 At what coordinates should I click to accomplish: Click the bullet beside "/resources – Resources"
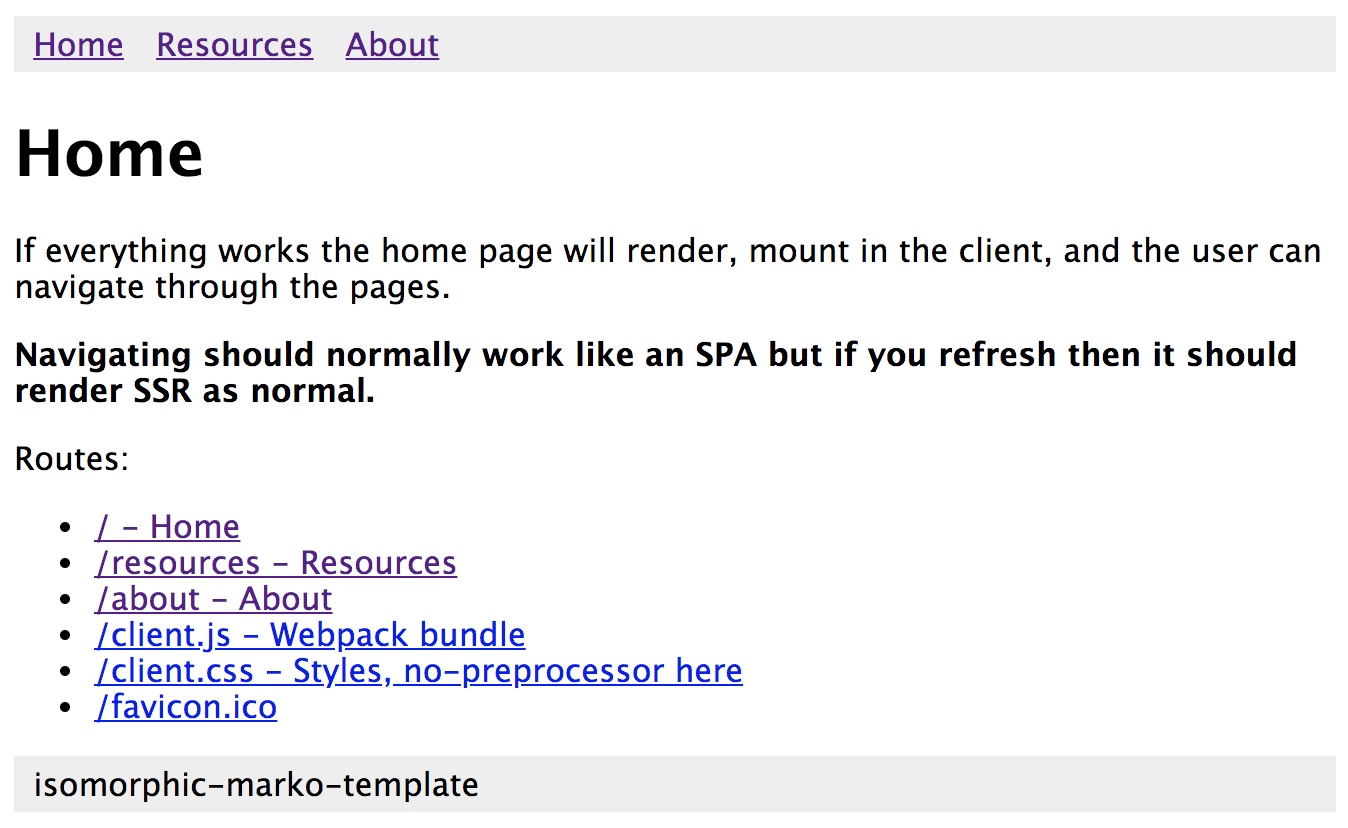click(67, 564)
